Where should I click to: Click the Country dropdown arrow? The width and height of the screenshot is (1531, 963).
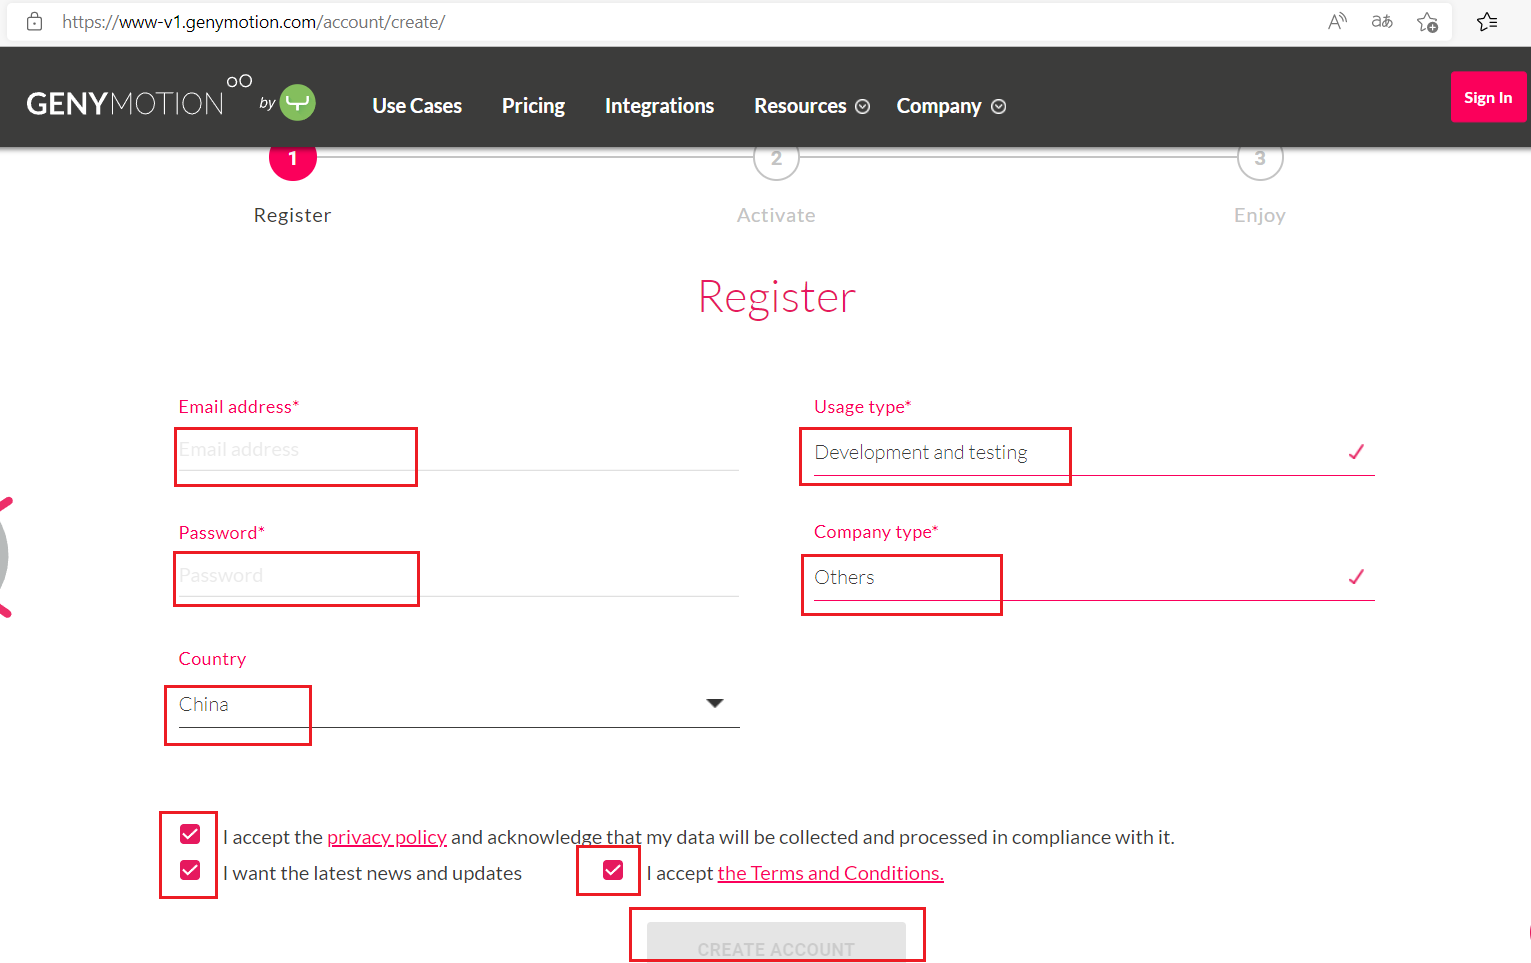715,704
